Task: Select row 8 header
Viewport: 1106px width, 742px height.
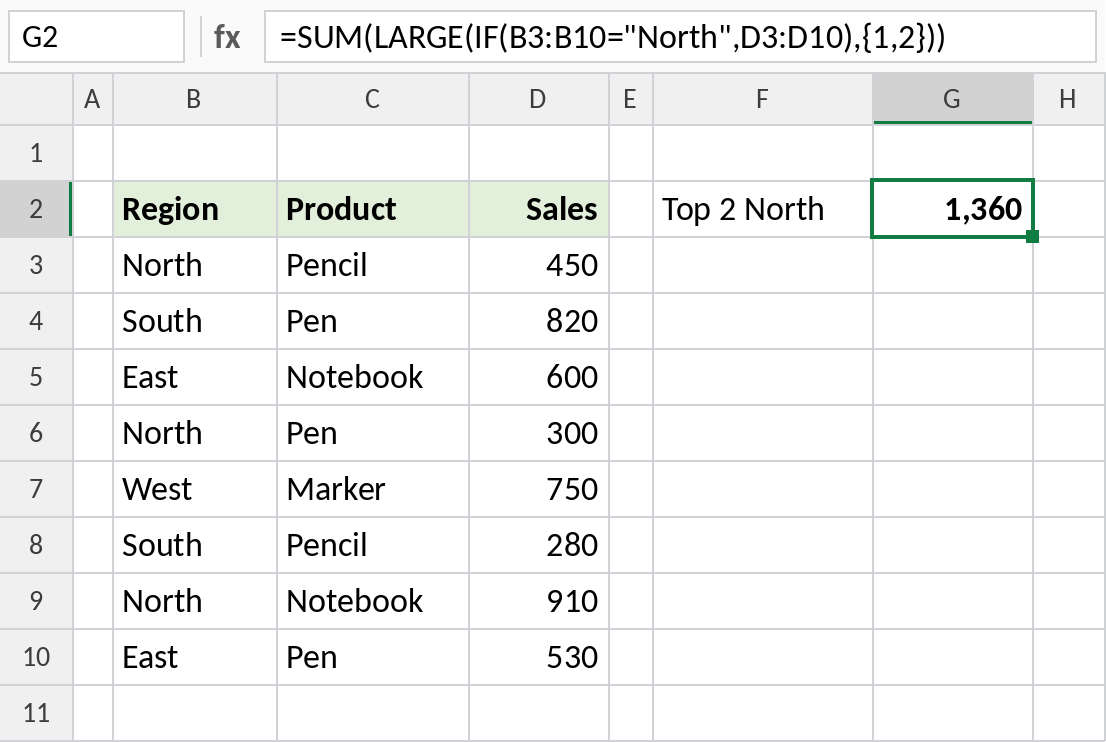Action: tap(36, 545)
